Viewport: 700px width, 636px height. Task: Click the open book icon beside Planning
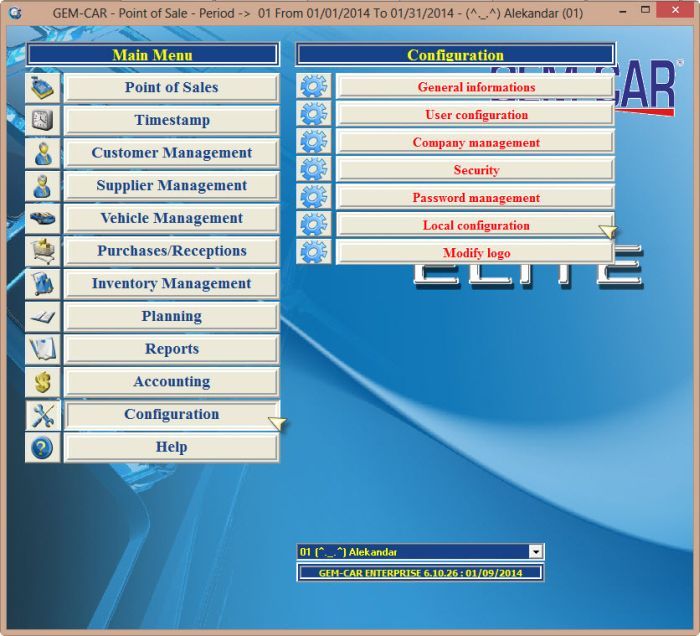[x=42, y=316]
